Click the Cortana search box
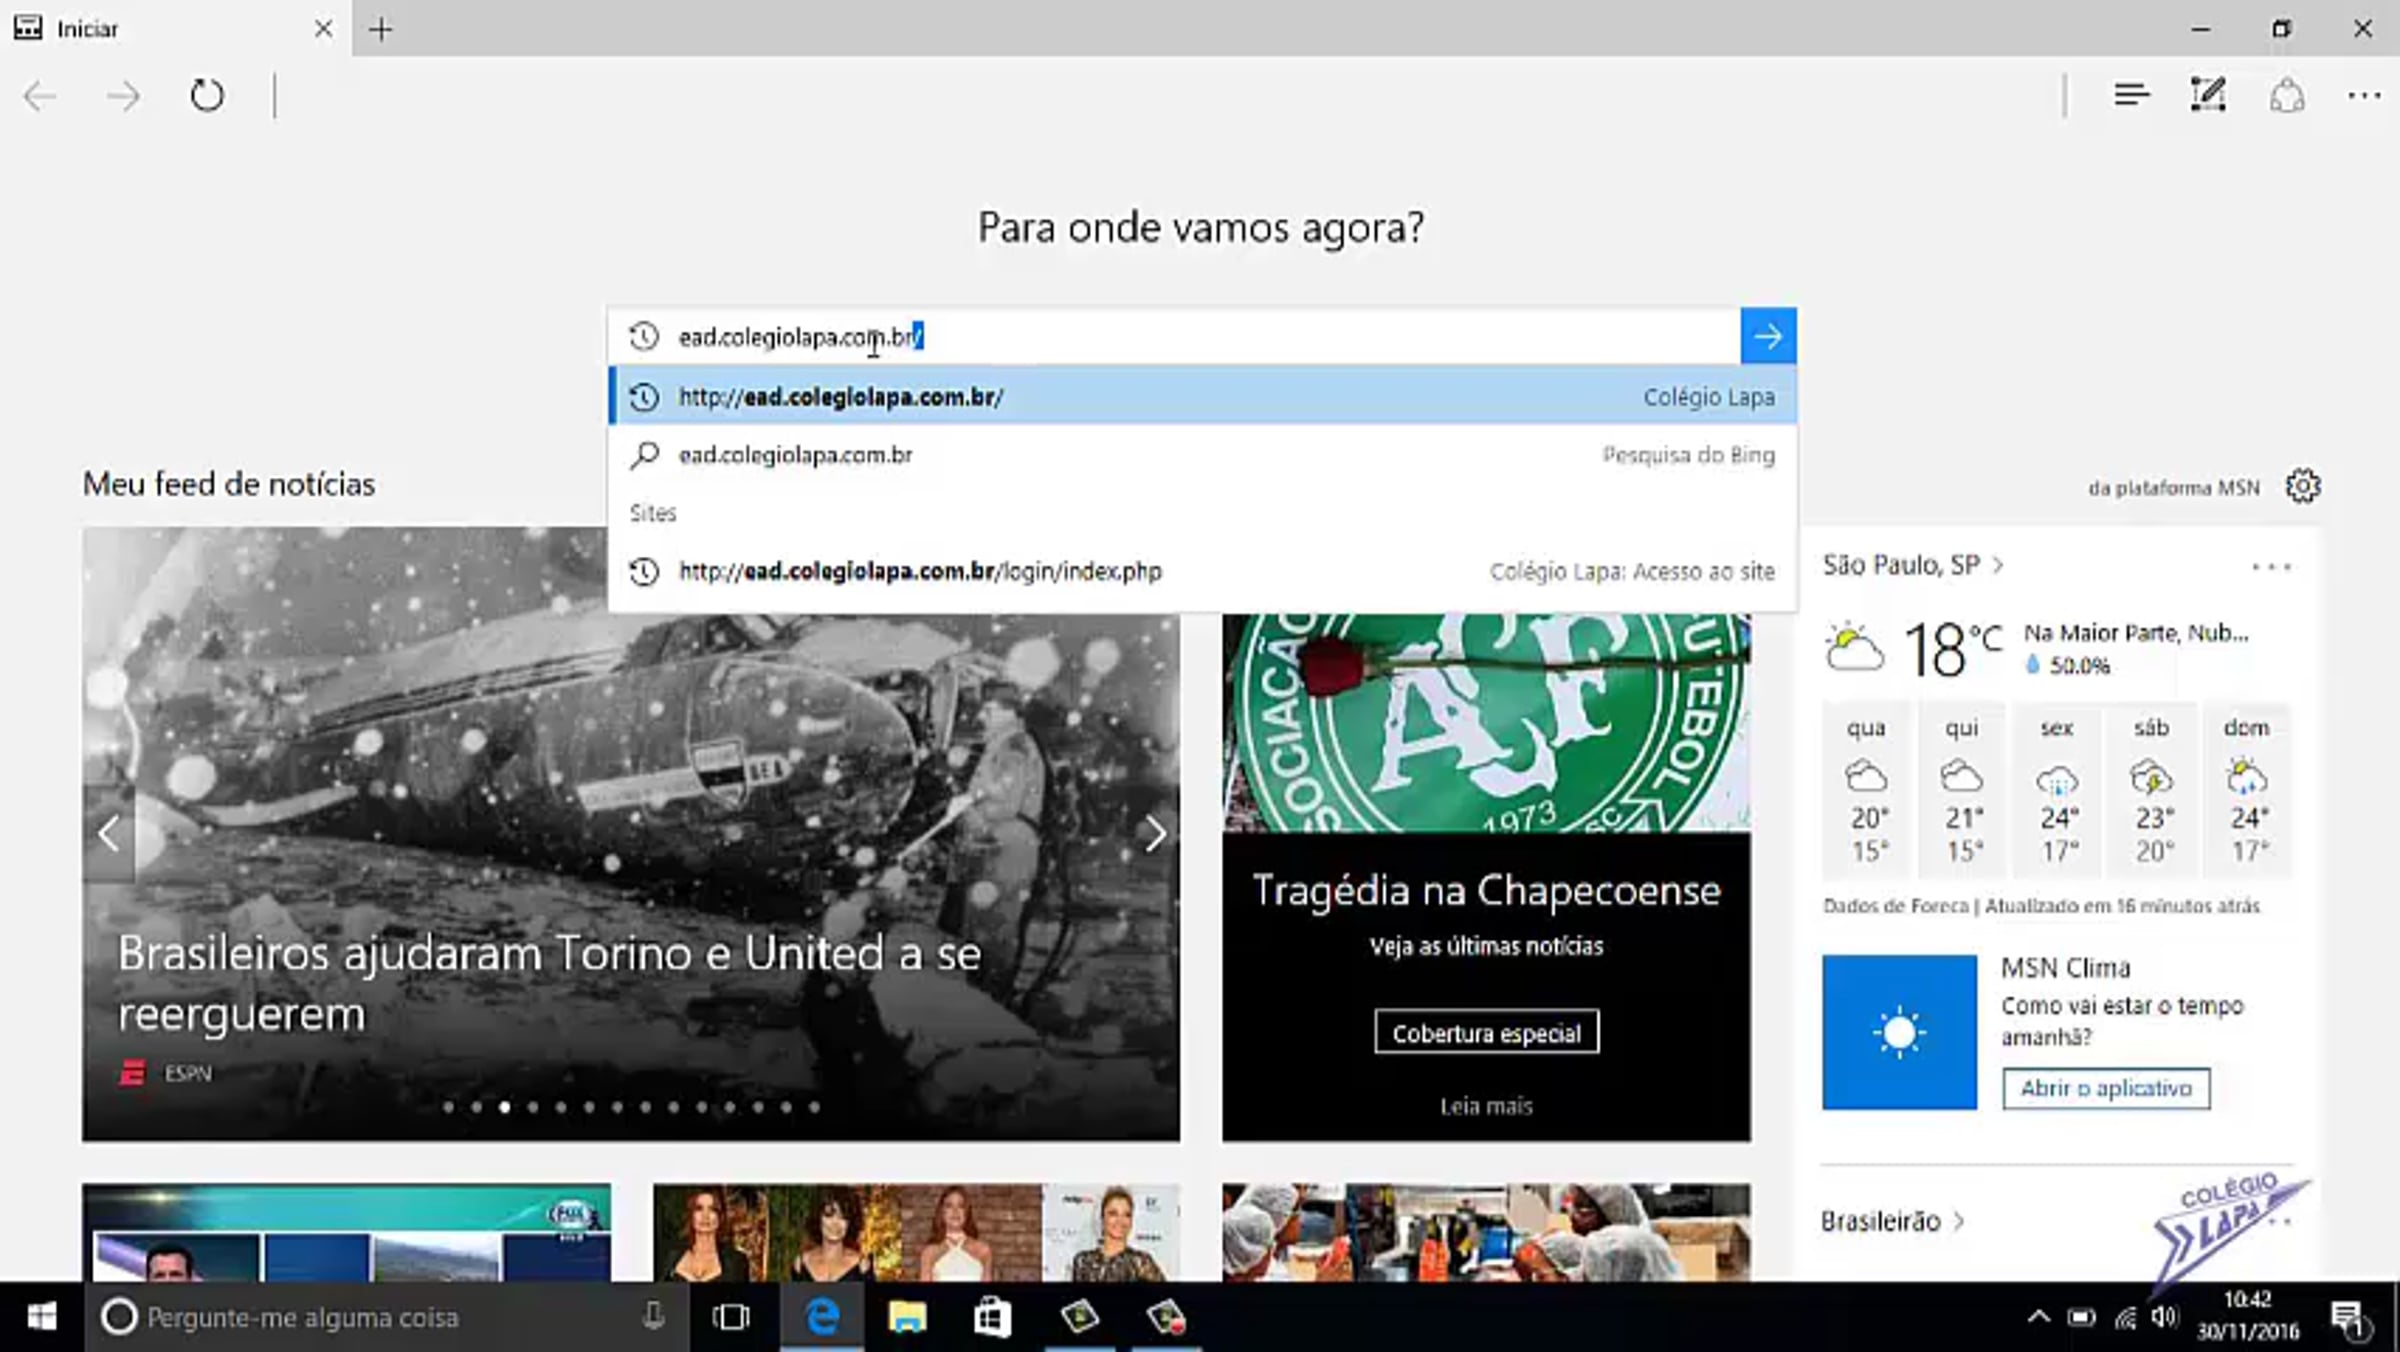The width and height of the screenshot is (2400, 1352). click(387, 1317)
